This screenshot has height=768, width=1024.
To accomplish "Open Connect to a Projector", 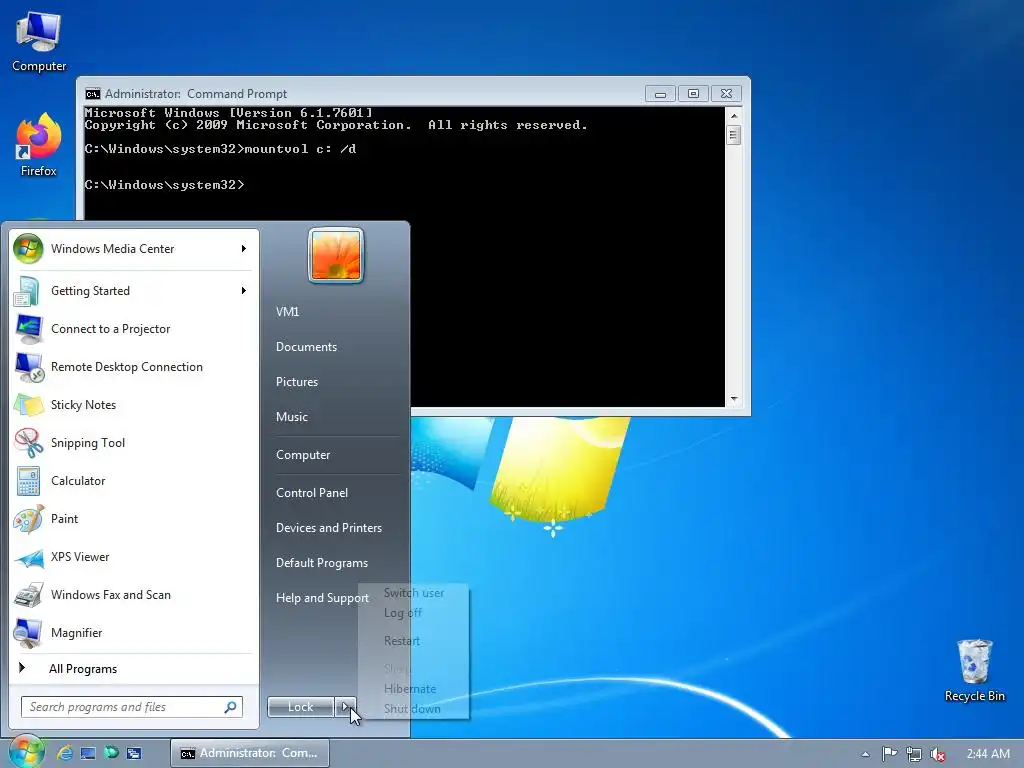I will tap(134, 328).
